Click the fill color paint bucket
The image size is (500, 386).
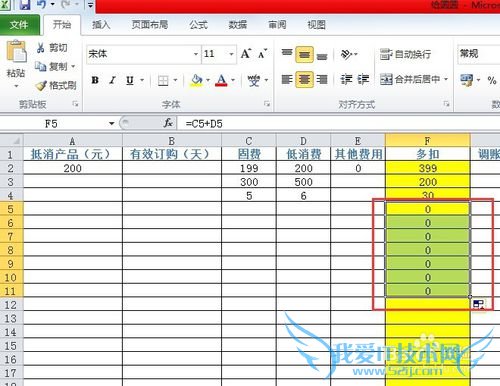(197, 80)
